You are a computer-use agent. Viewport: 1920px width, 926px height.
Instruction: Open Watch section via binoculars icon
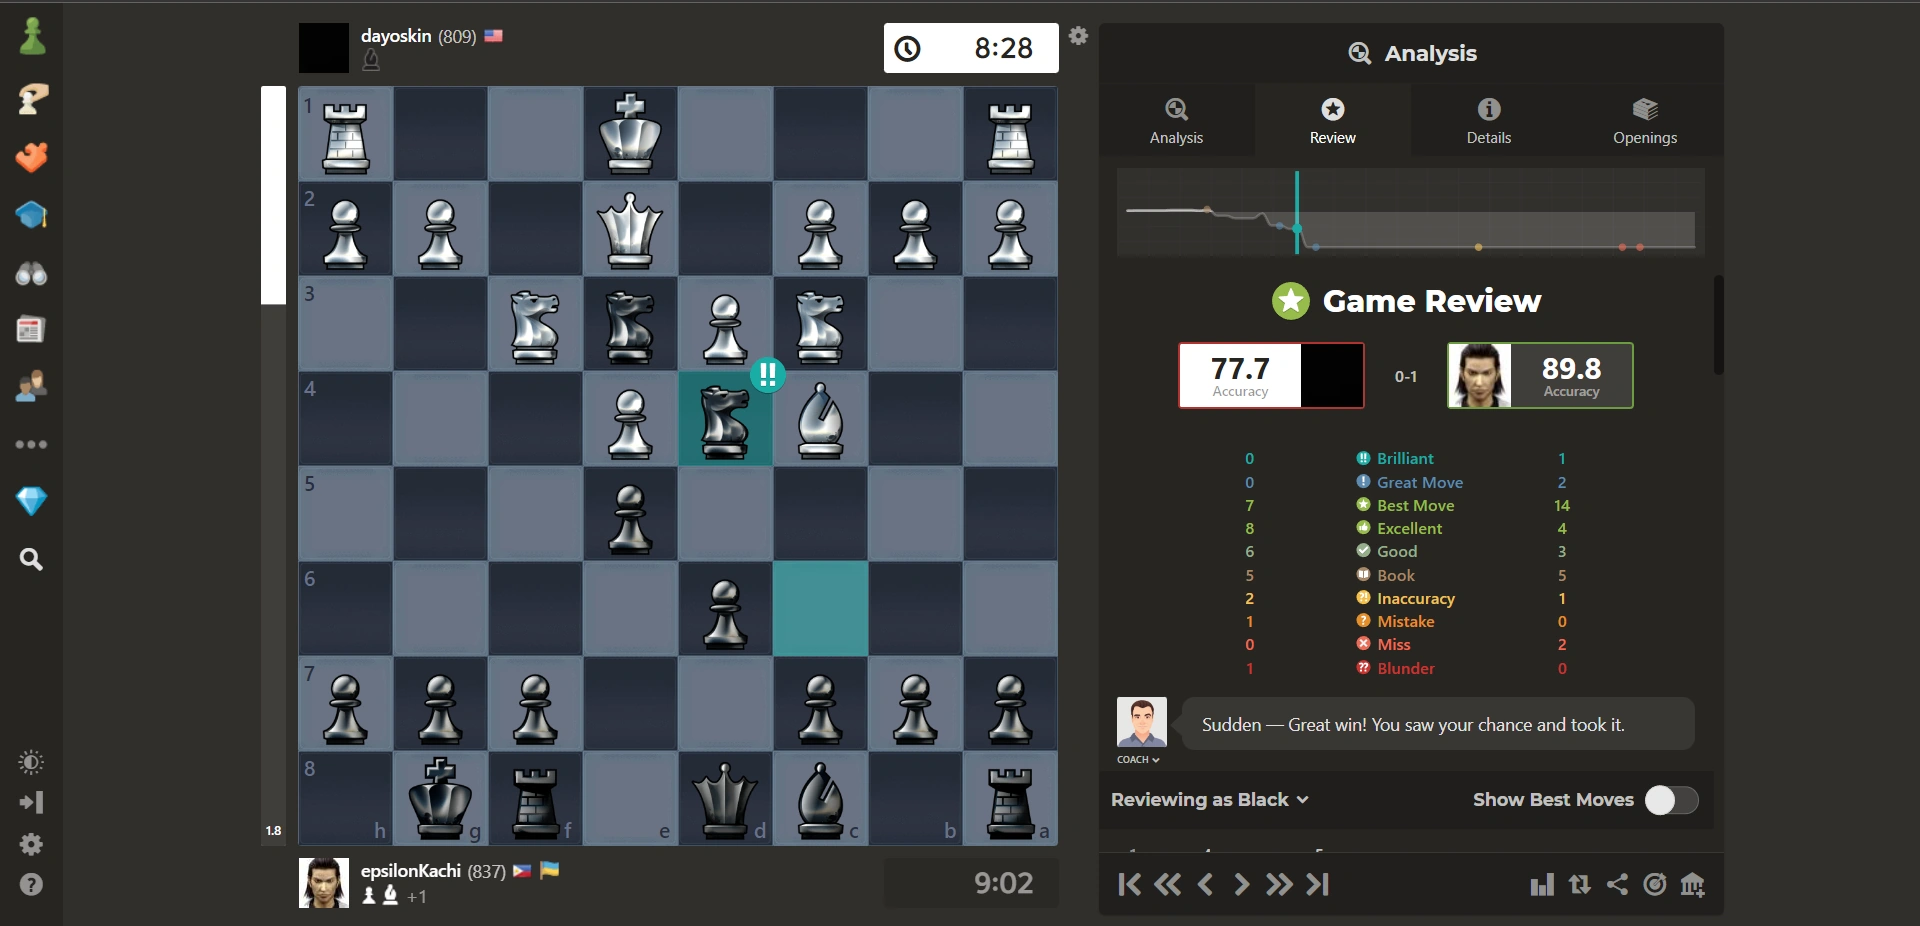pyautogui.click(x=31, y=275)
